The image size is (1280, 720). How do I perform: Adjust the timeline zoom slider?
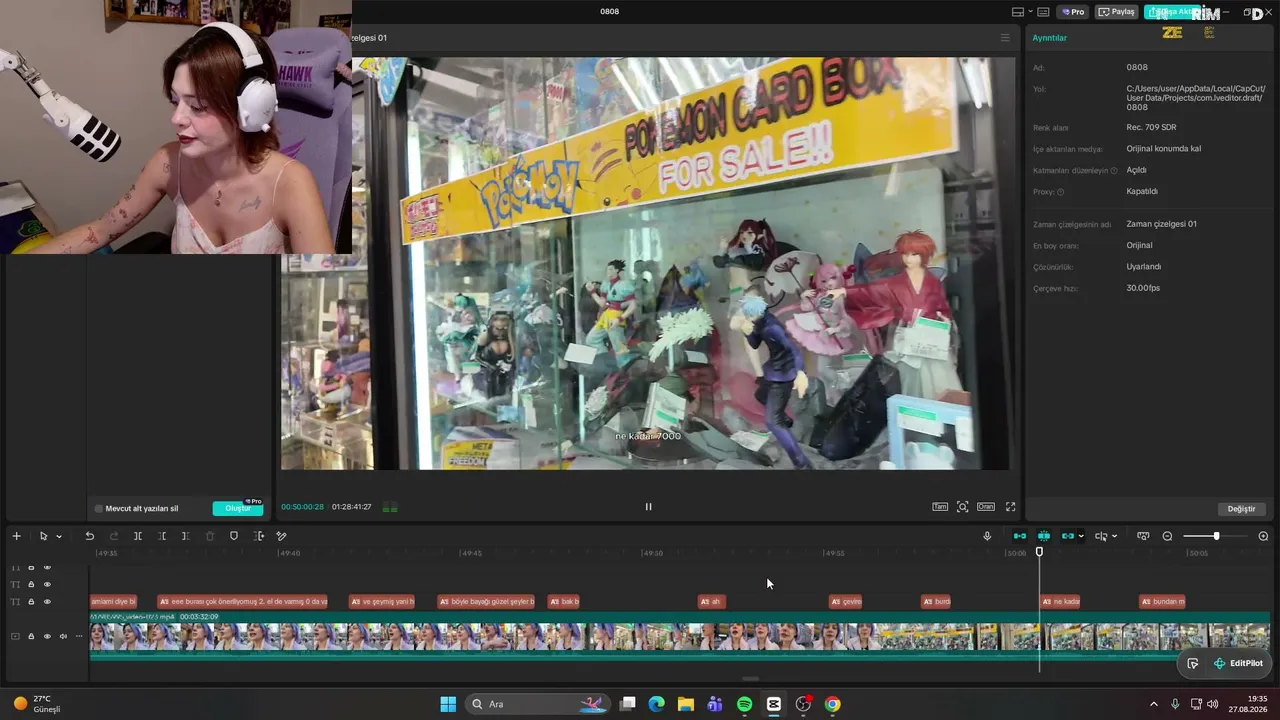pos(1216,536)
